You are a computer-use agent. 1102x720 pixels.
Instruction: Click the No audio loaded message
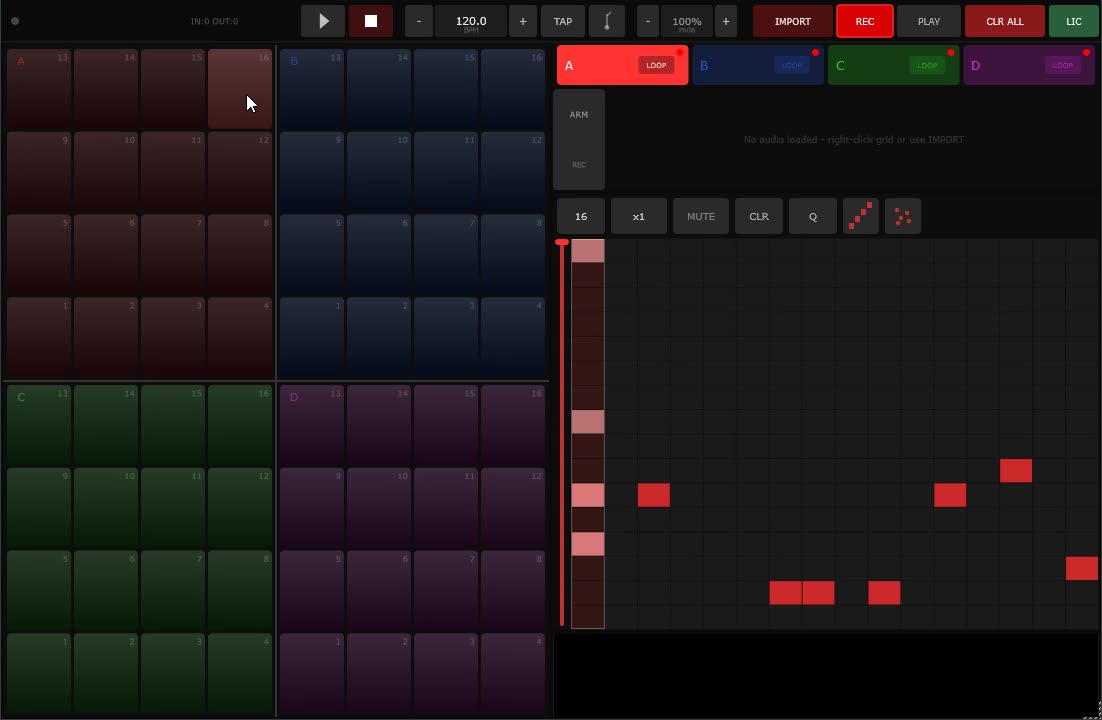pos(853,139)
